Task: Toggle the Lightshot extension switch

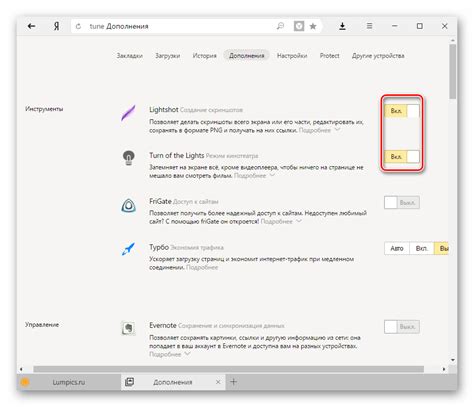Action: pyautogui.click(x=402, y=111)
